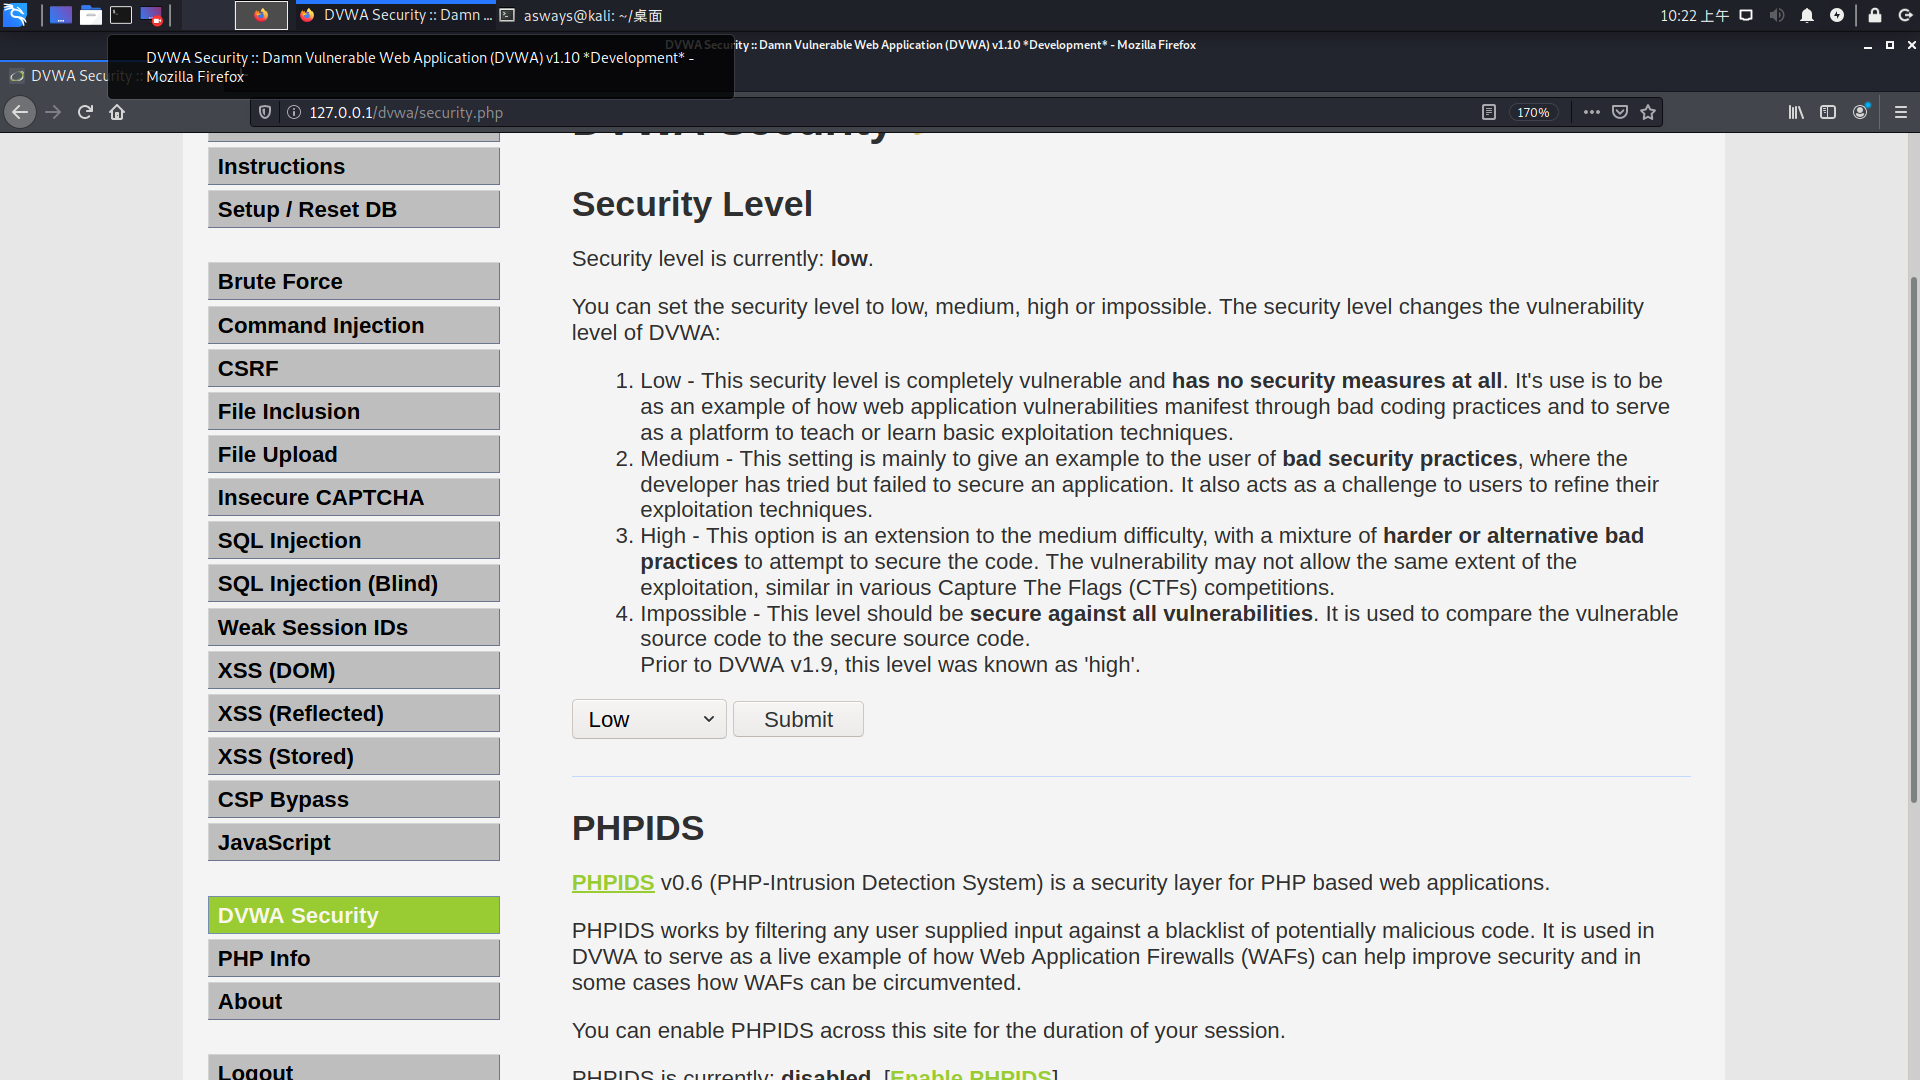This screenshot has height=1080, width=1920.
Task: Open Weak Session IDs
Action: [x=354, y=628]
